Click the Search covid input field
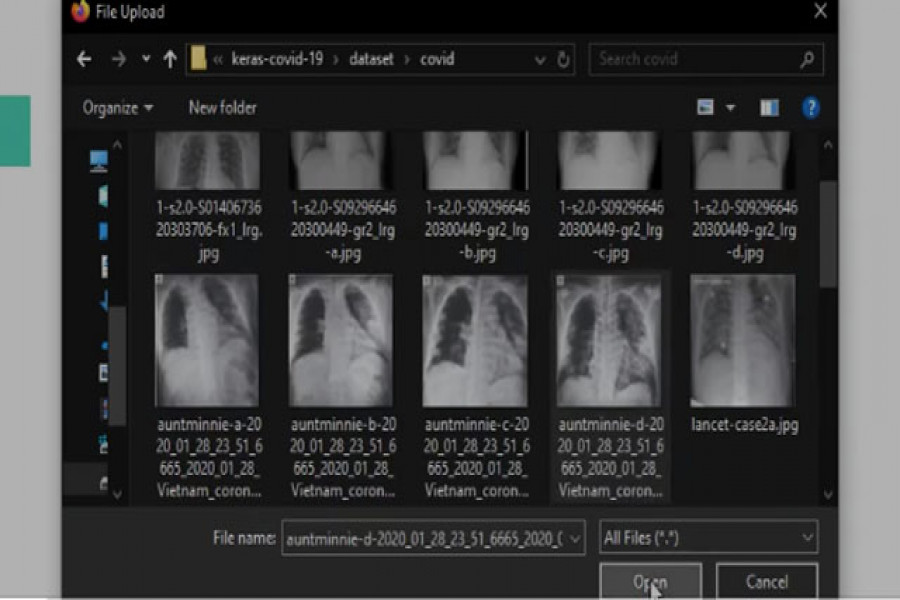The width and height of the screenshot is (900, 600). (695, 59)
